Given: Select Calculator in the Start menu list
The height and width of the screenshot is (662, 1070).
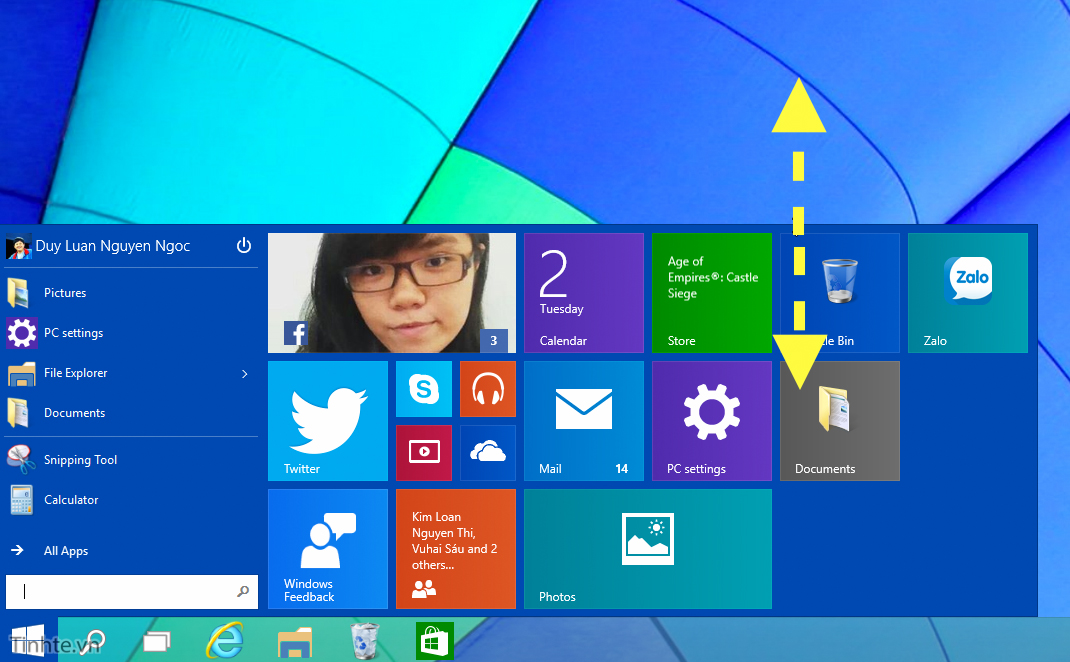Looking at the screenshot, I should pyautogui.click(x=71, y=499).
